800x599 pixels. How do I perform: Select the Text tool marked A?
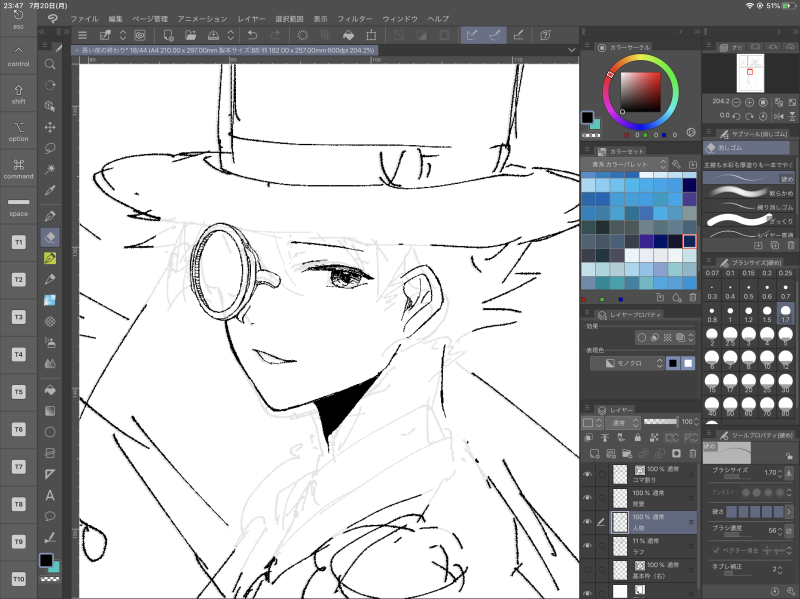pos(50,495)
